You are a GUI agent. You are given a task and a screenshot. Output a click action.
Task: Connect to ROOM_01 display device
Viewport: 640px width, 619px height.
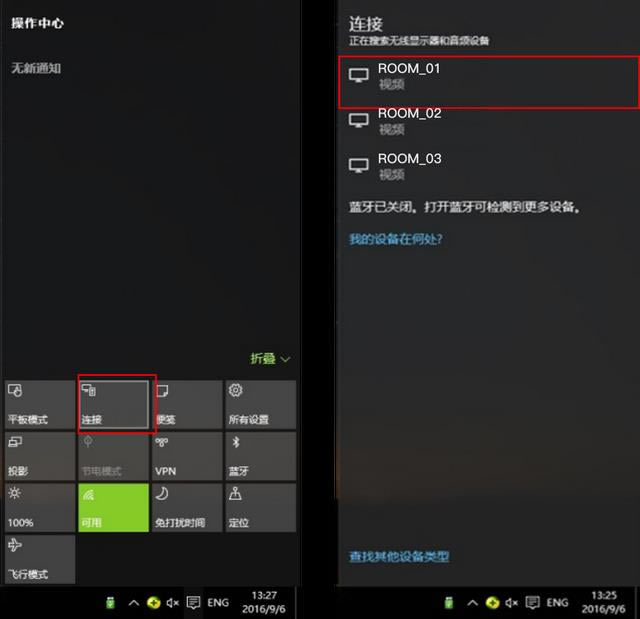(x=489, y=82)
